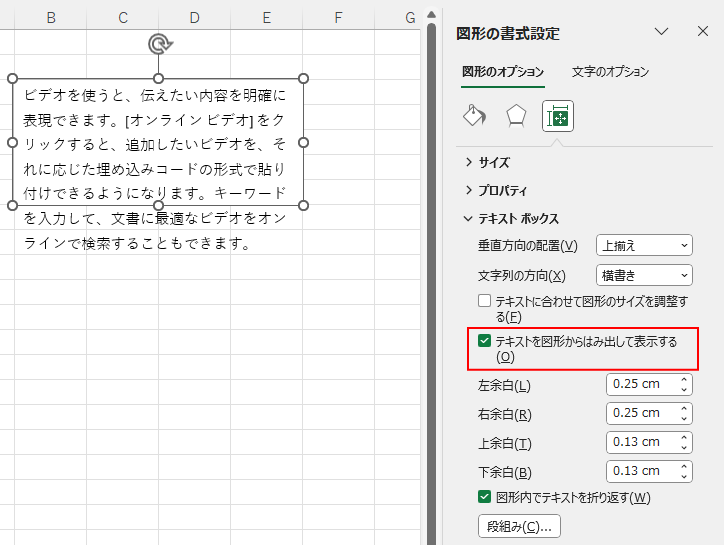Image resolution: width=724 pixels, height=545 pixels.
Task: Decrease 左余白 with down arrow
Action: coord(684,390)
